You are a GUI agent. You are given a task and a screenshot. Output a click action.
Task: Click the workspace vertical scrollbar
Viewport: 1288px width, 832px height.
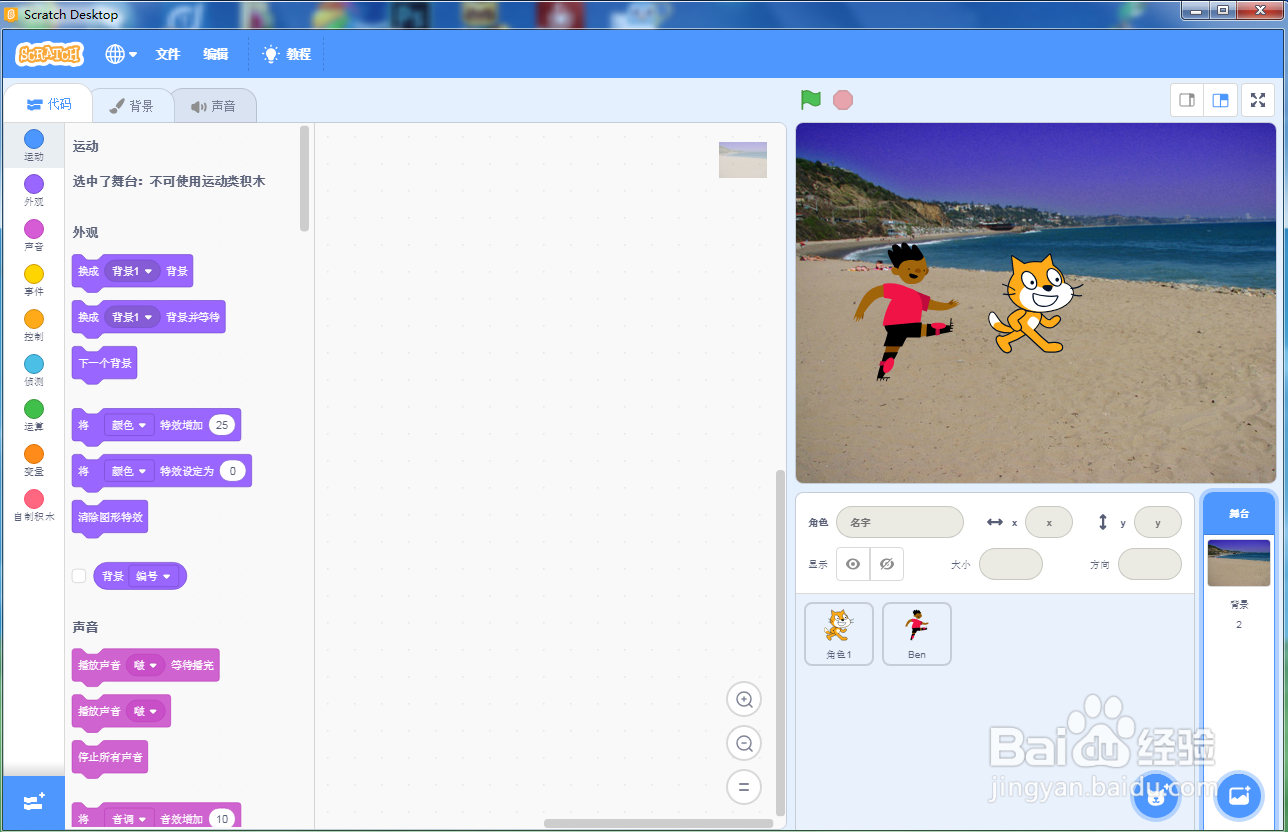(781, 642)
